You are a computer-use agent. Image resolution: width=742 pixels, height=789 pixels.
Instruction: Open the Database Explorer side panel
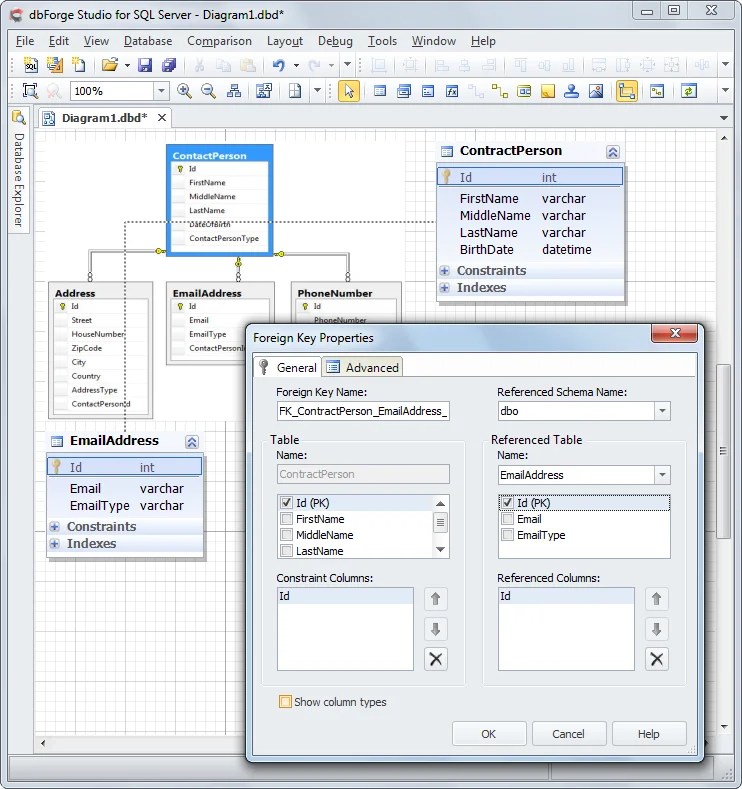click(x=19, y=170)
